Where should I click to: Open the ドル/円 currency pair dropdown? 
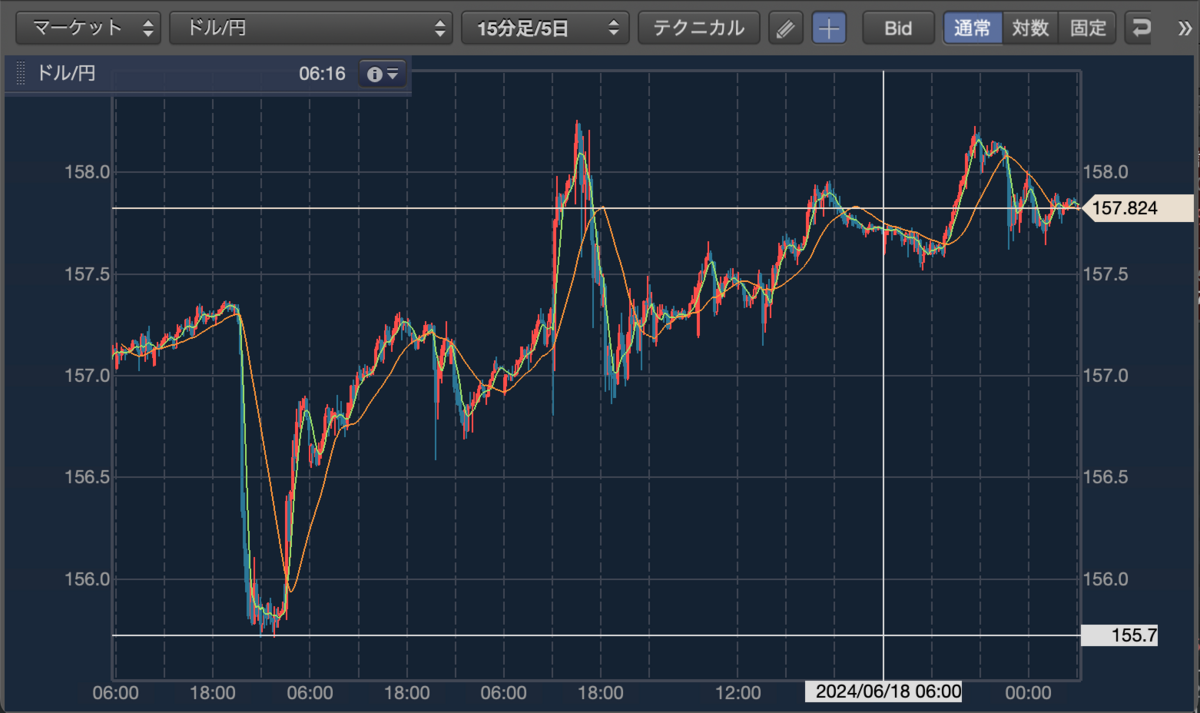[311, 28]
